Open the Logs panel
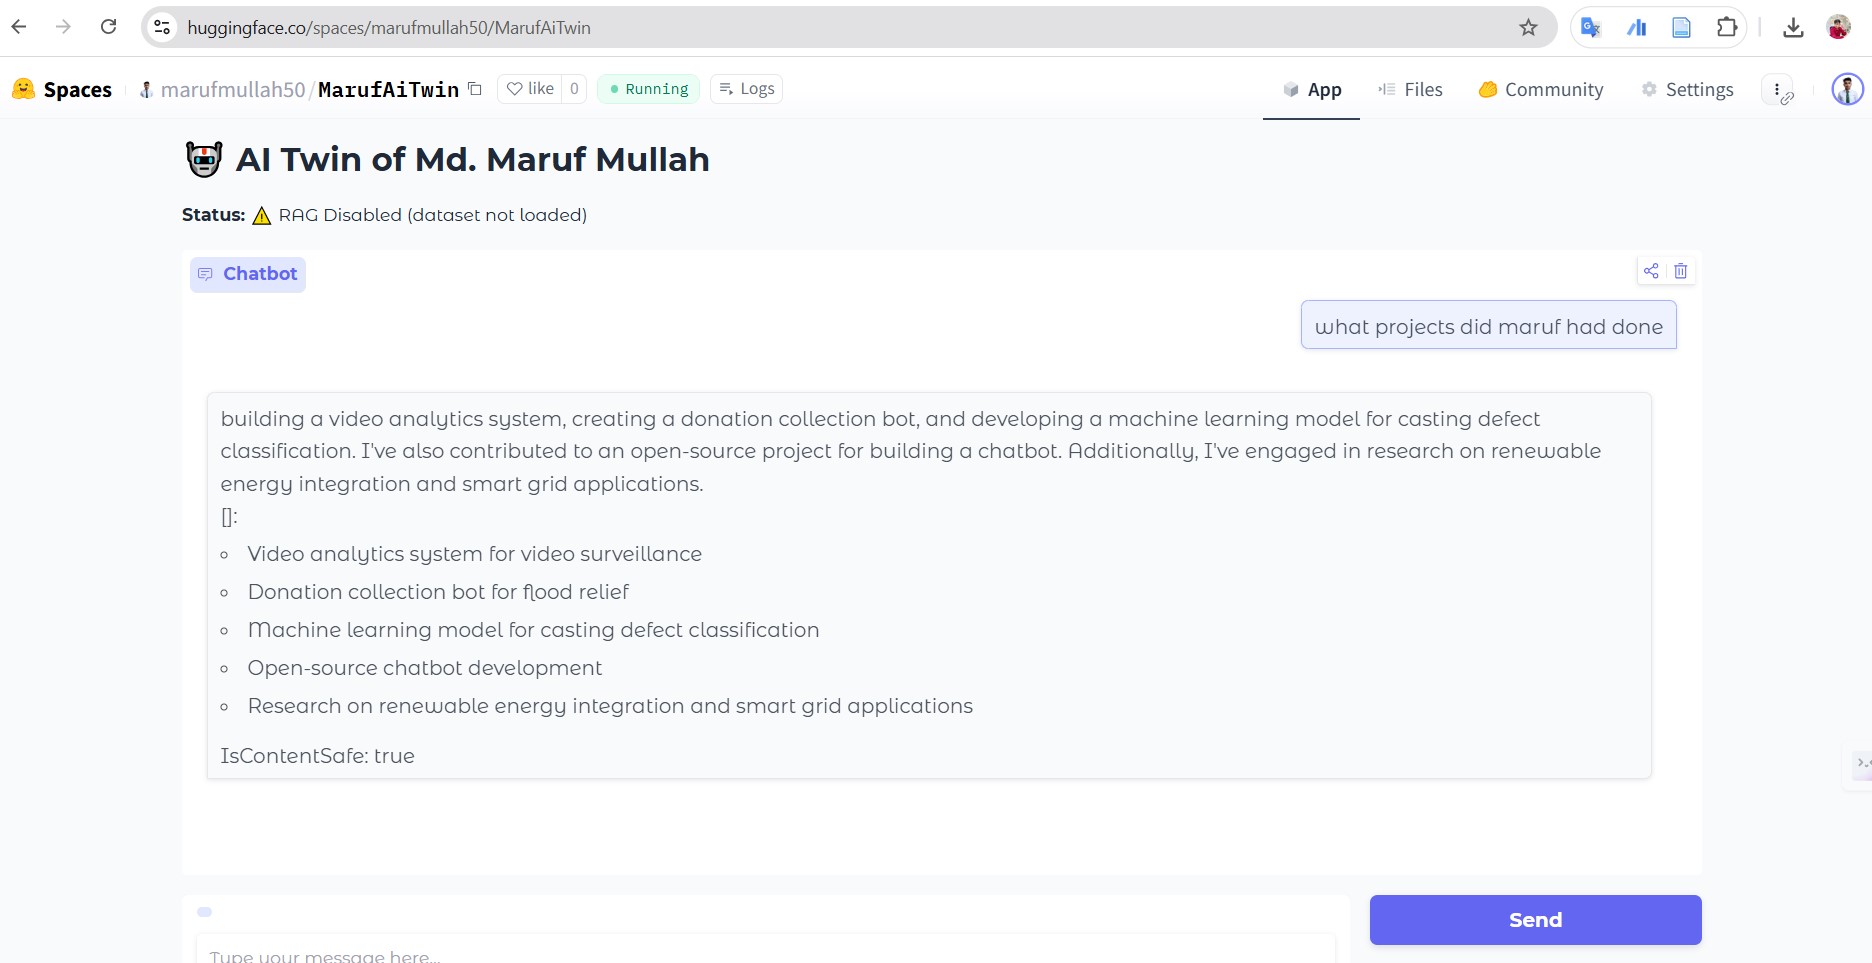Viewport: 1872px width, 963px height. click(x=746, y=89)
